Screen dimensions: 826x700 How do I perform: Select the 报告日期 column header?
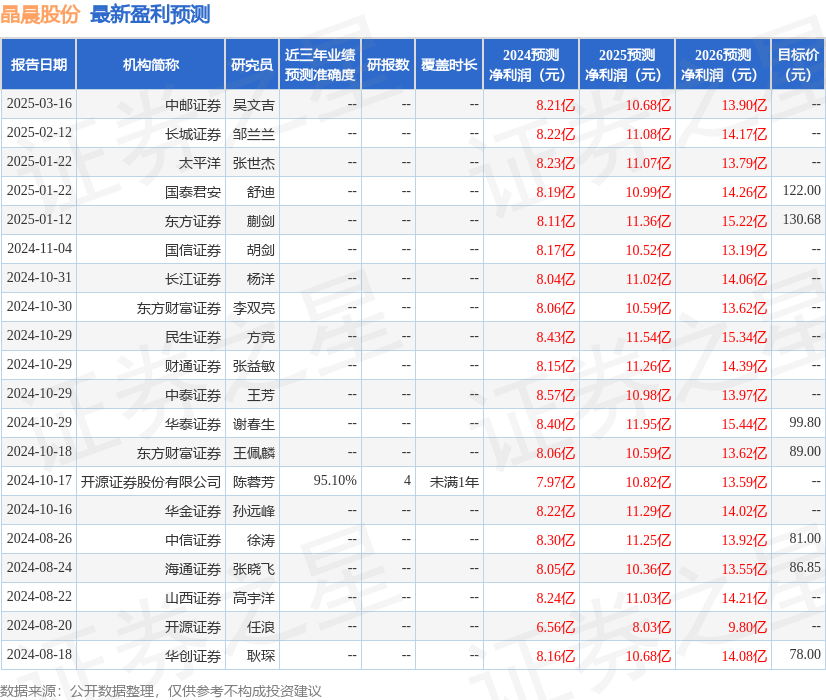tap(39, 62)
